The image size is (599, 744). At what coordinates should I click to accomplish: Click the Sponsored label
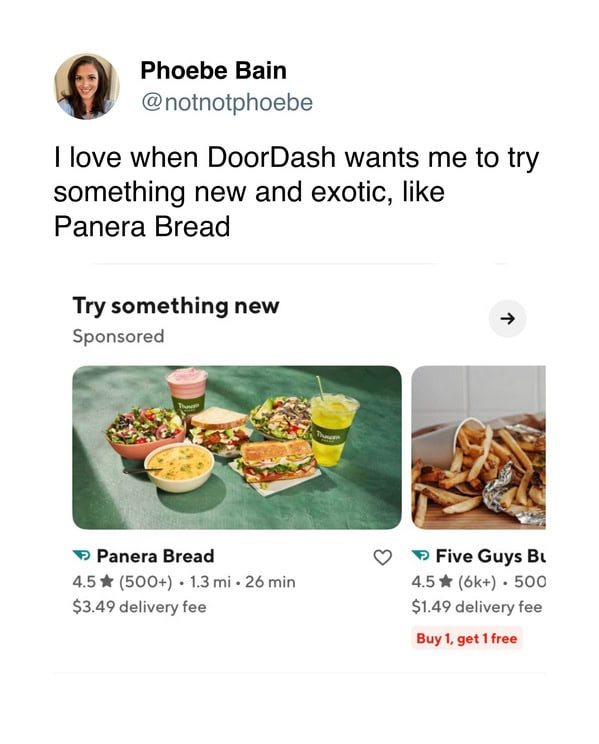(118, 336)
